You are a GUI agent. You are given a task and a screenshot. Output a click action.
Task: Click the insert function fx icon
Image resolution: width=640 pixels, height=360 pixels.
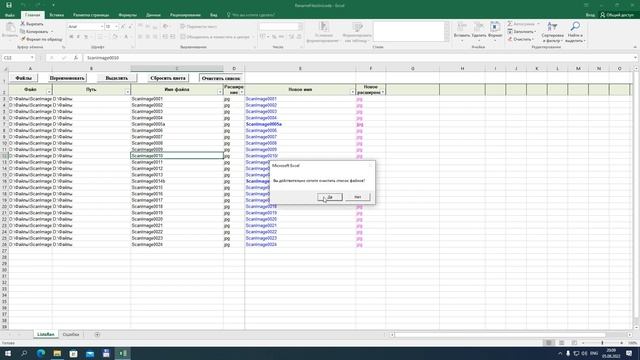(76, 58)
